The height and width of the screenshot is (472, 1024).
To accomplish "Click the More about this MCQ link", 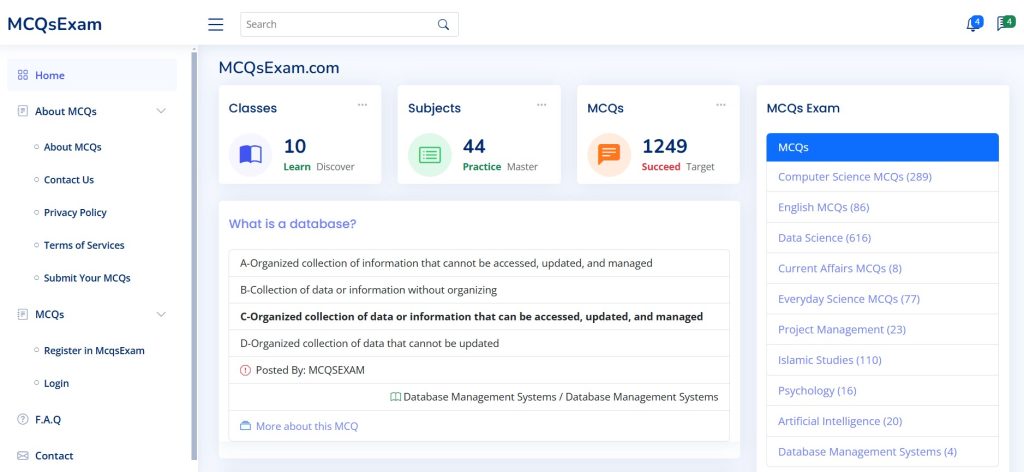I will click(306, 426).
